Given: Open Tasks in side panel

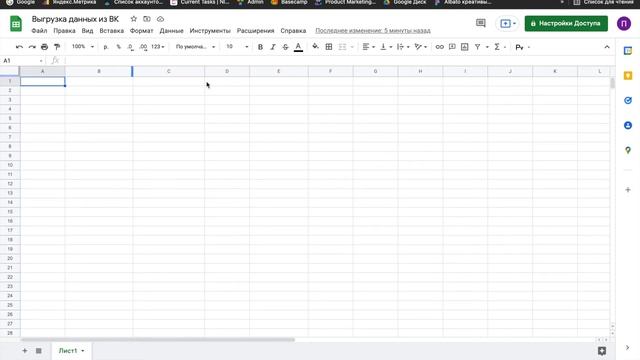Looking at the screenshot, I should pos(628,100).
